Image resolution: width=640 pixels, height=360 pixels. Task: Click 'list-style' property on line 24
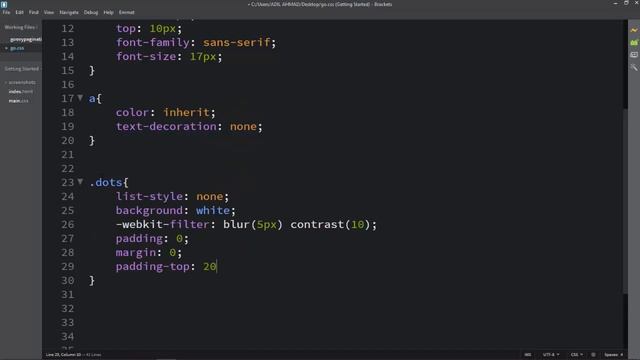149,196
